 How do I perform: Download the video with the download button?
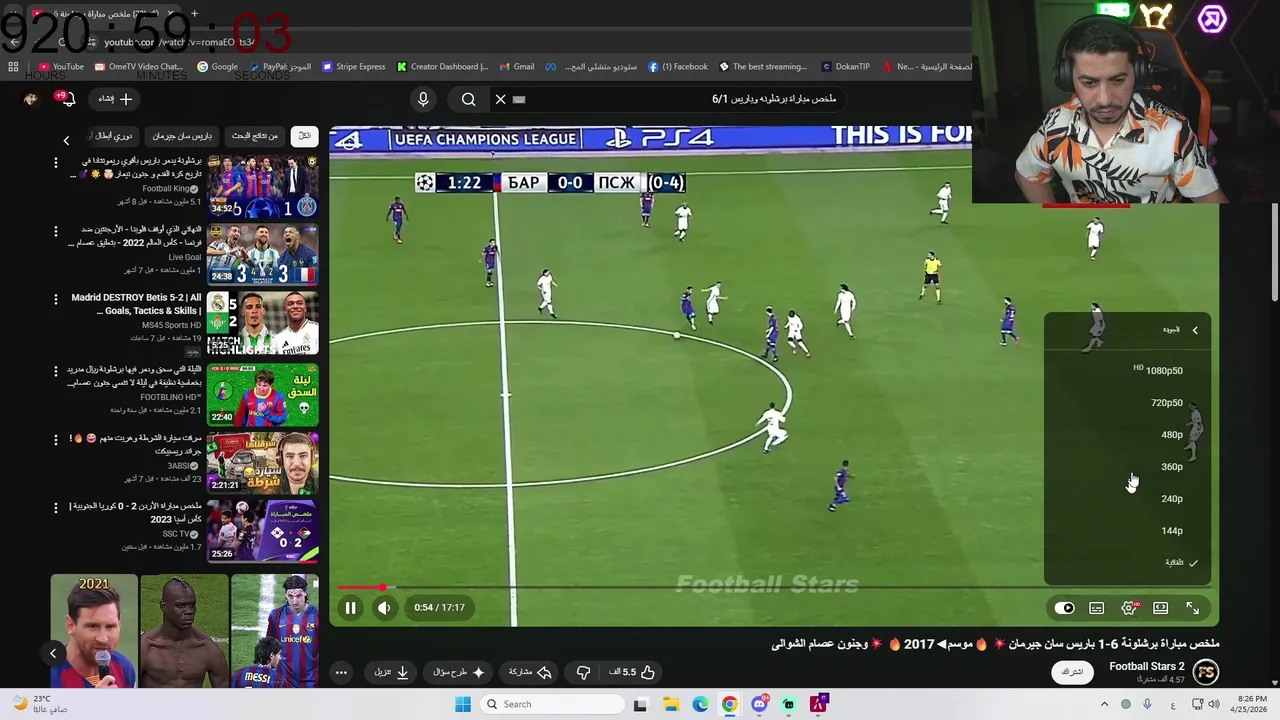[x=392, y=672]
